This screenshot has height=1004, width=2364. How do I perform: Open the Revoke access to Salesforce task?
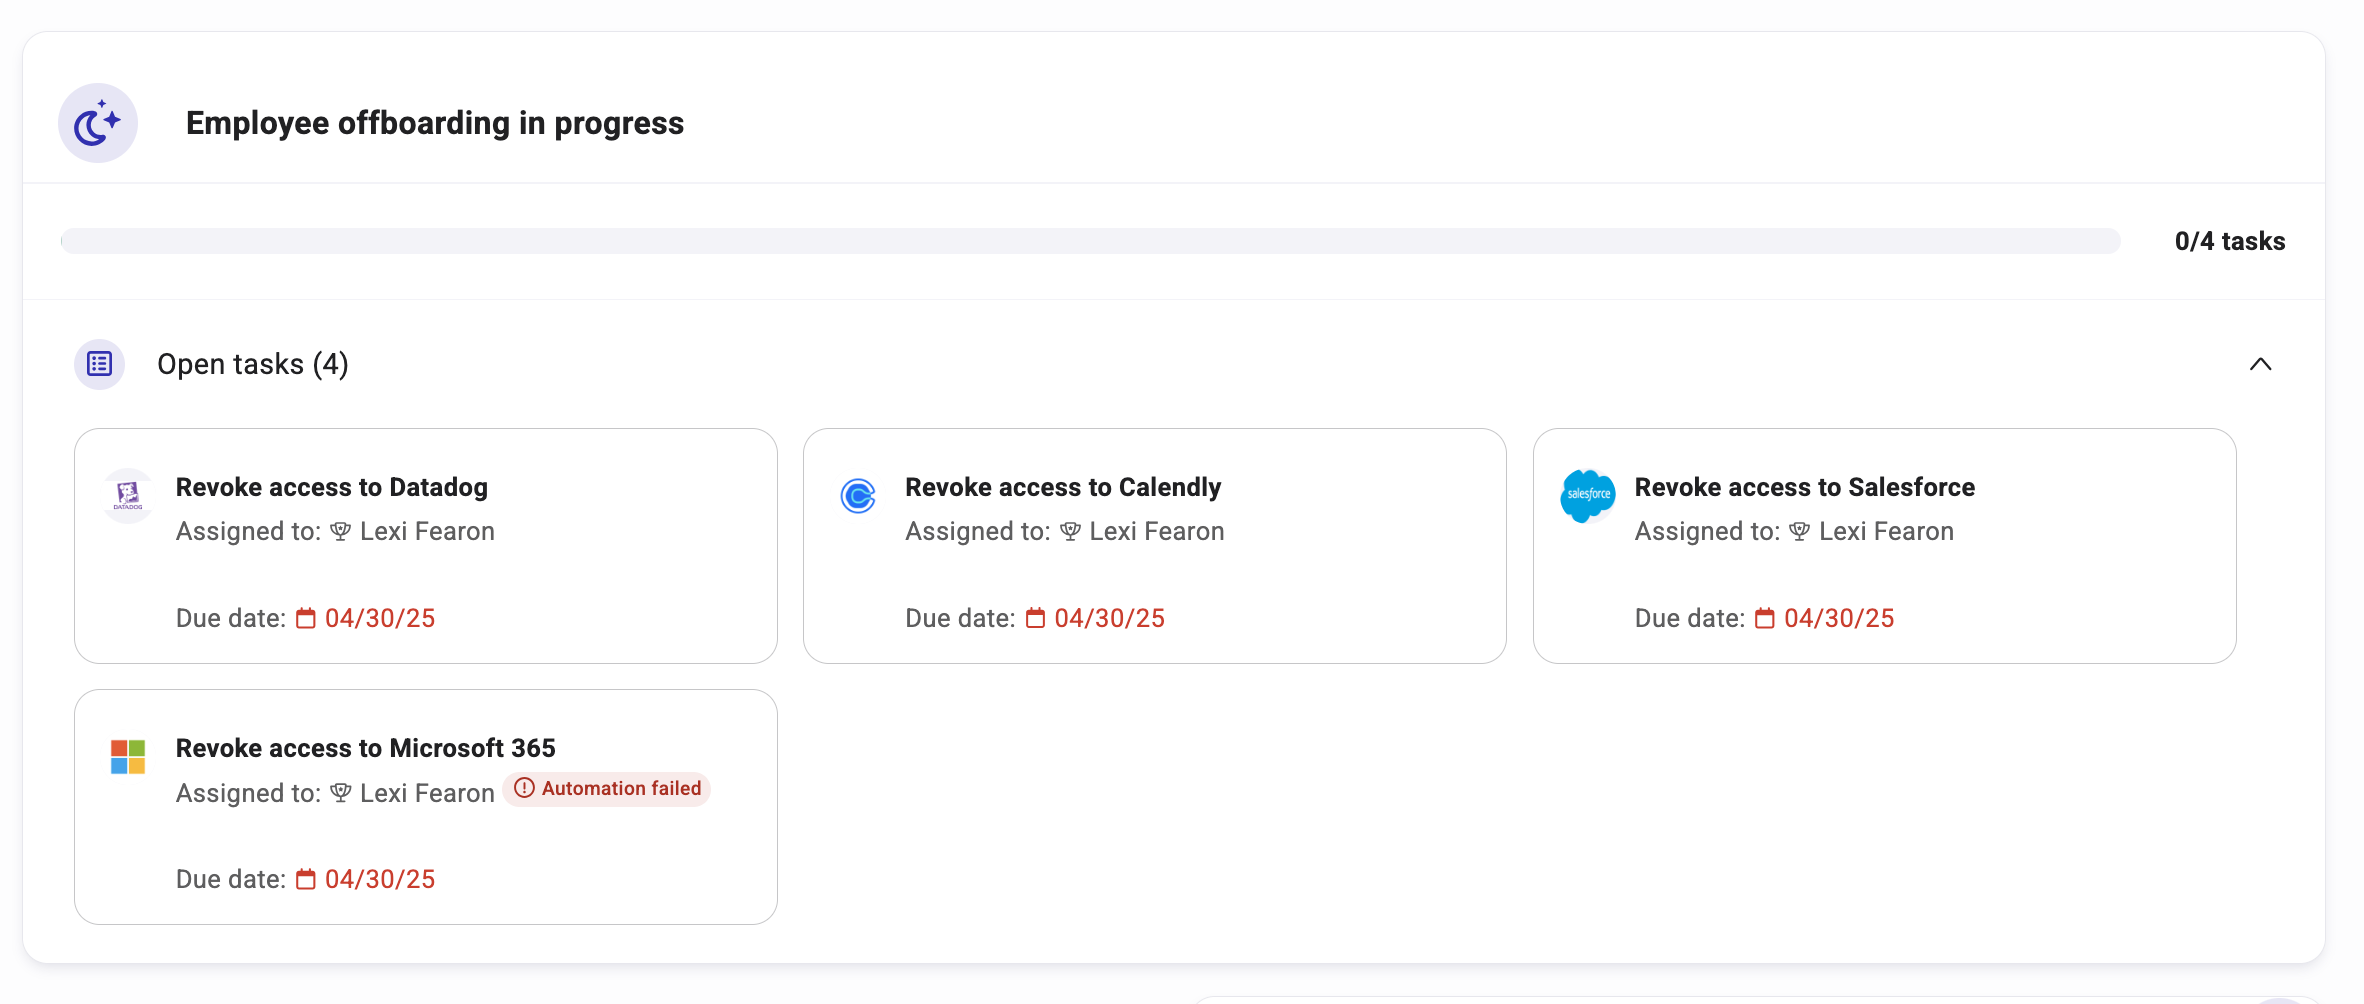pyautogui.click(x=1804, y=487)
